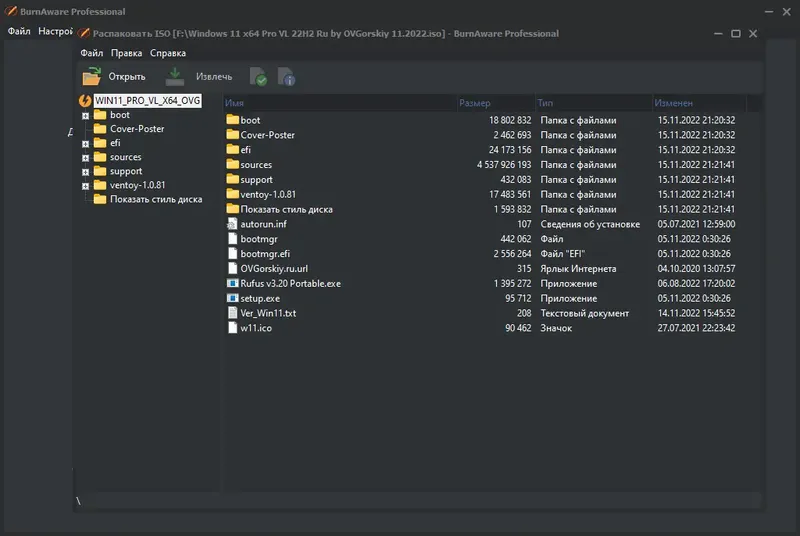This screenshot has height=536, width=800.
Task: Click the size 4 537 926 193 cell
Action: coord(504,165)
